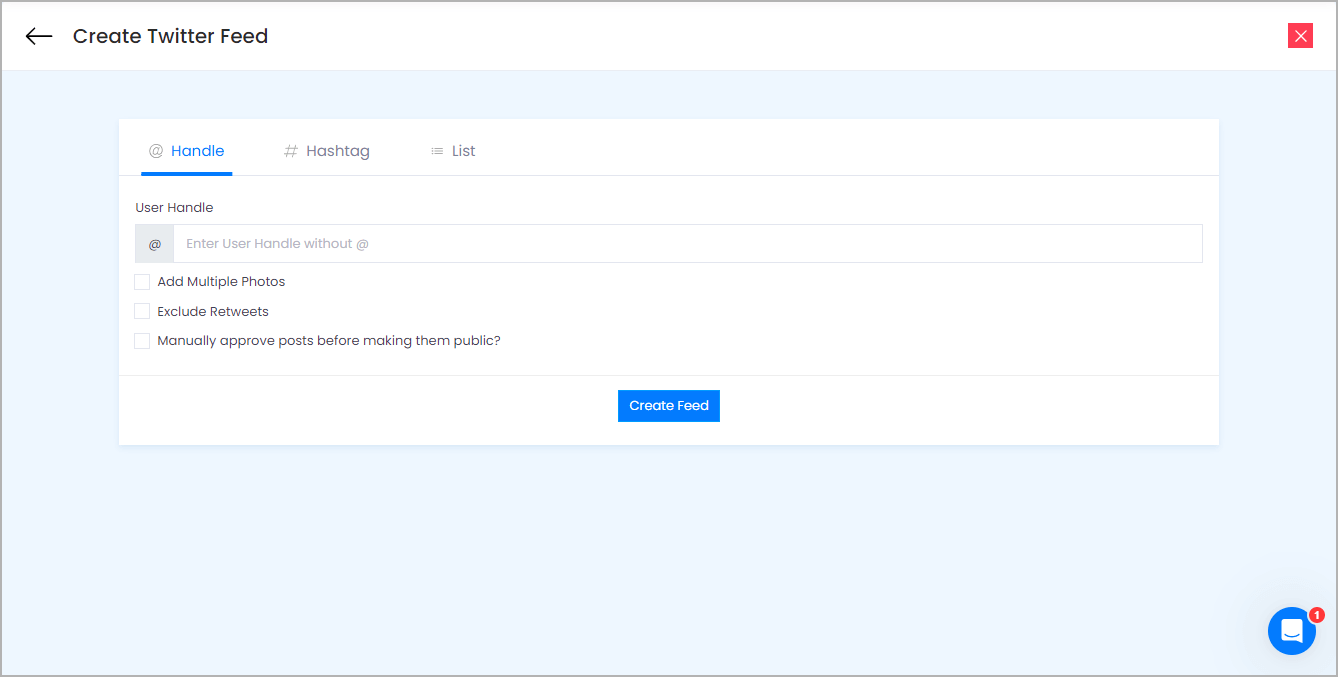Switch to the Hashtag tab
The width and height of the screenshot is (1338, 677).
327,151
